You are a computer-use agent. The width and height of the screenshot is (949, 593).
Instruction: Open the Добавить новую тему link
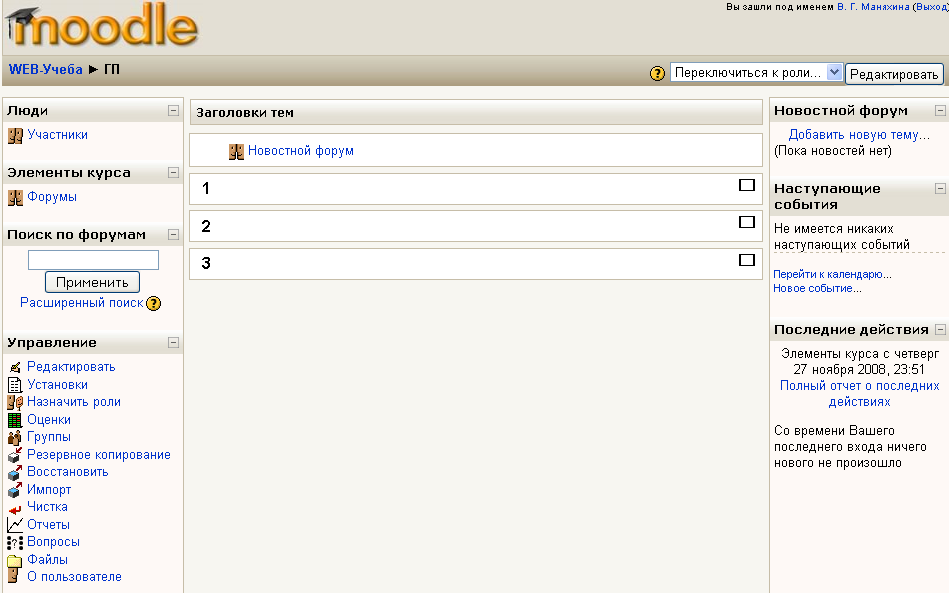859,135
